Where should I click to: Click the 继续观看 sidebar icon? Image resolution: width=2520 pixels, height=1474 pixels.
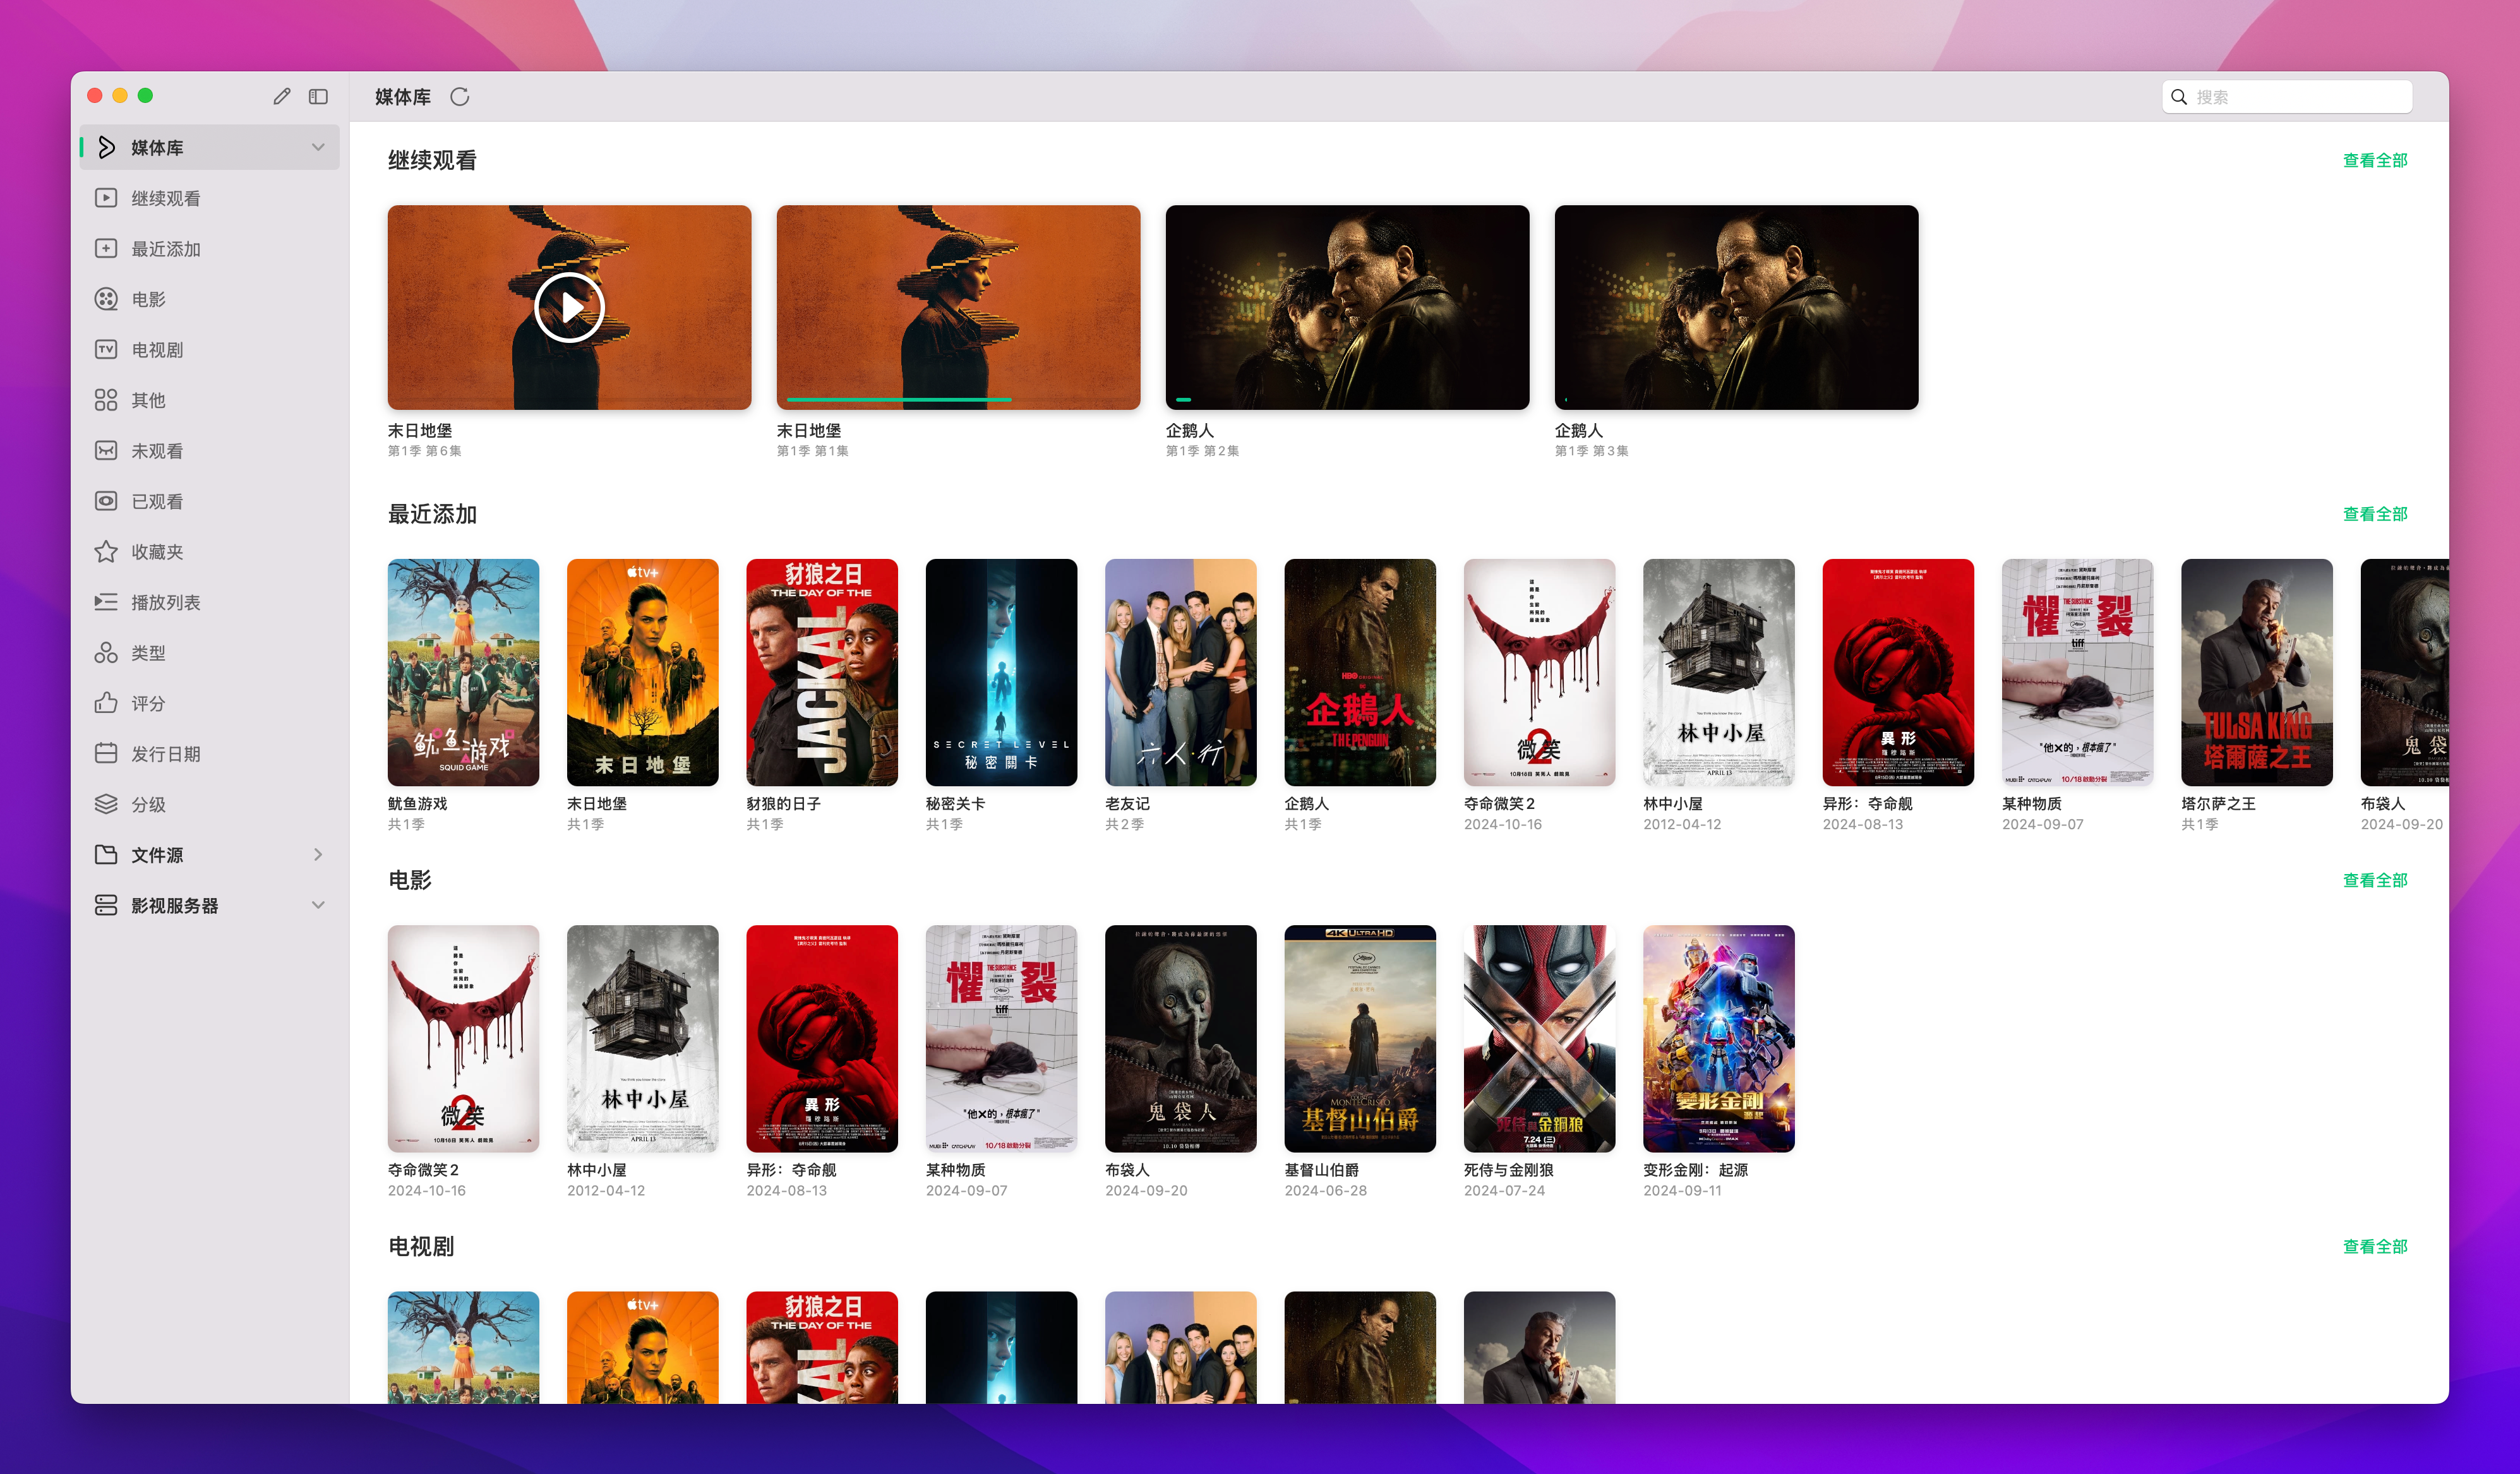click(106, 198)
